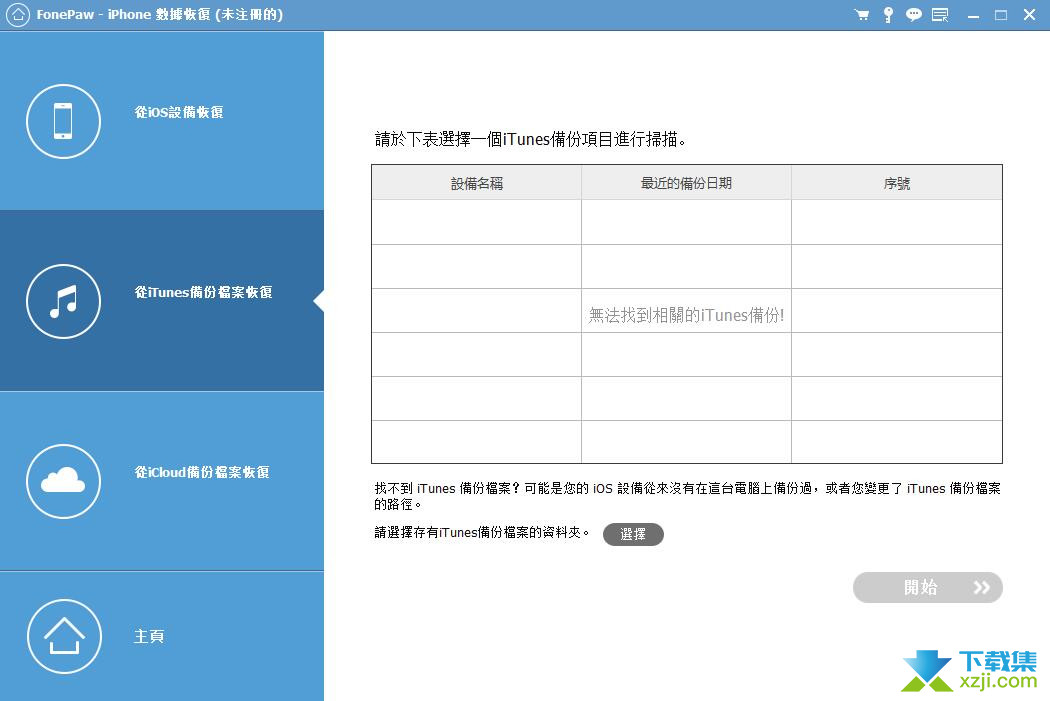Sort by 最近的備份日期 column header
Screen dimensions: 1050x701
686,183
